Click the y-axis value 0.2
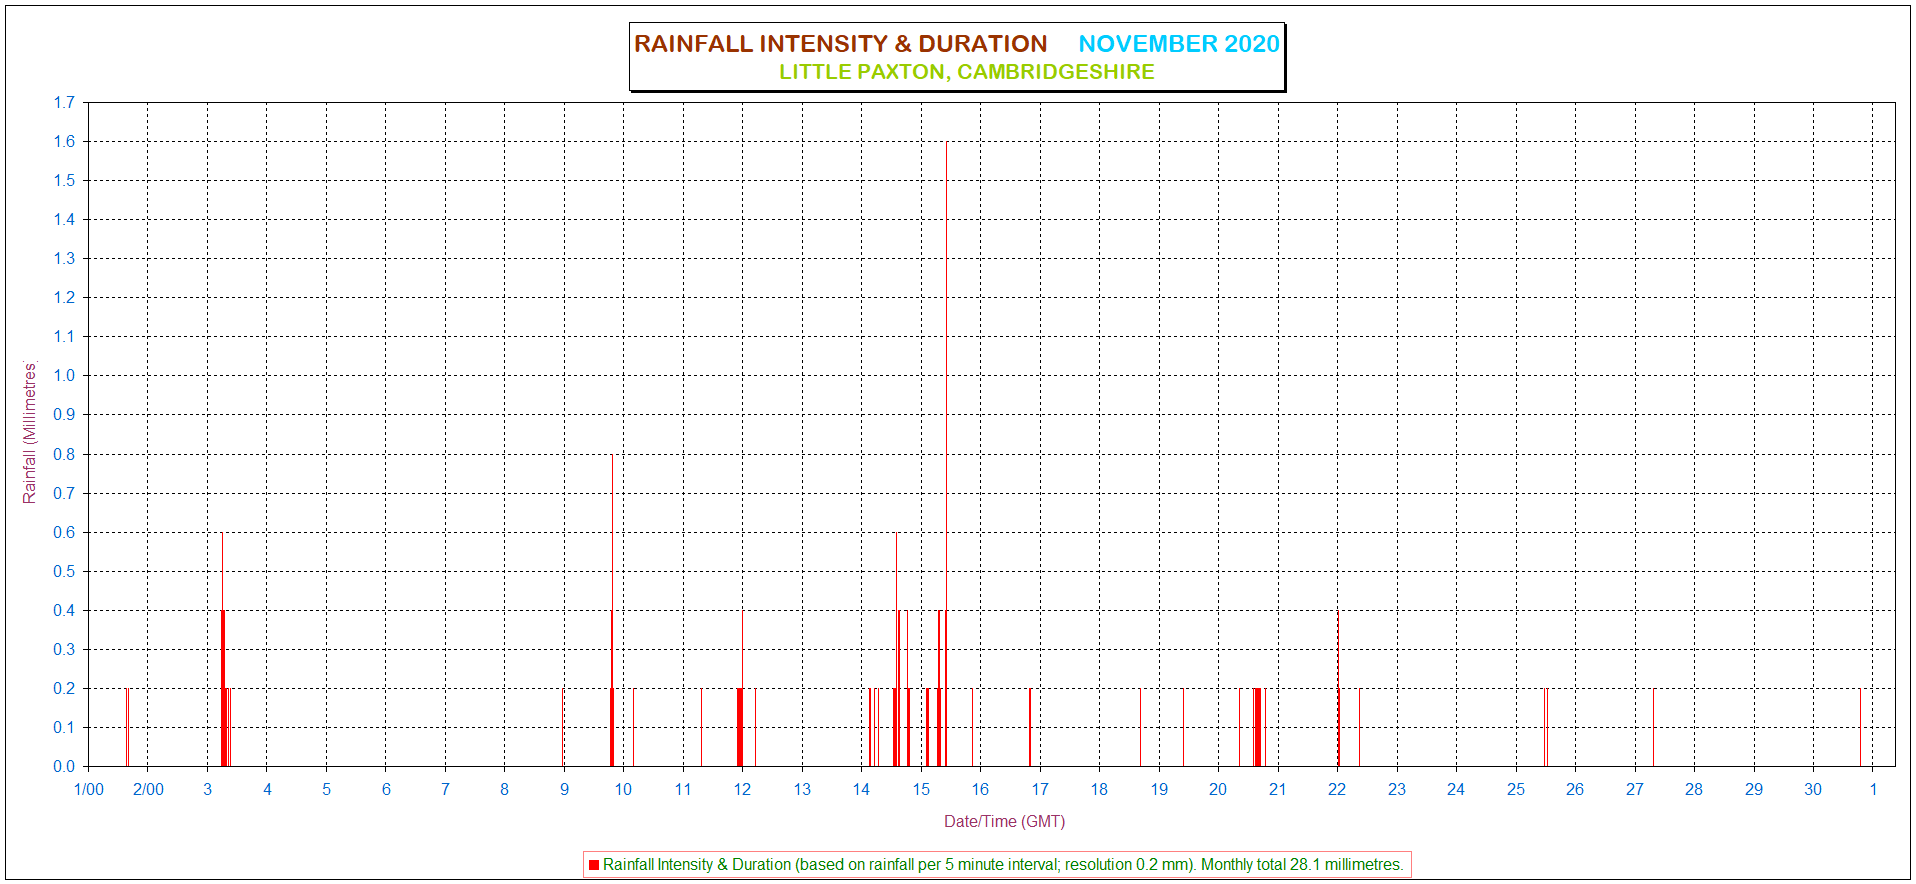Screen dimensions: 1916x884 64,688
